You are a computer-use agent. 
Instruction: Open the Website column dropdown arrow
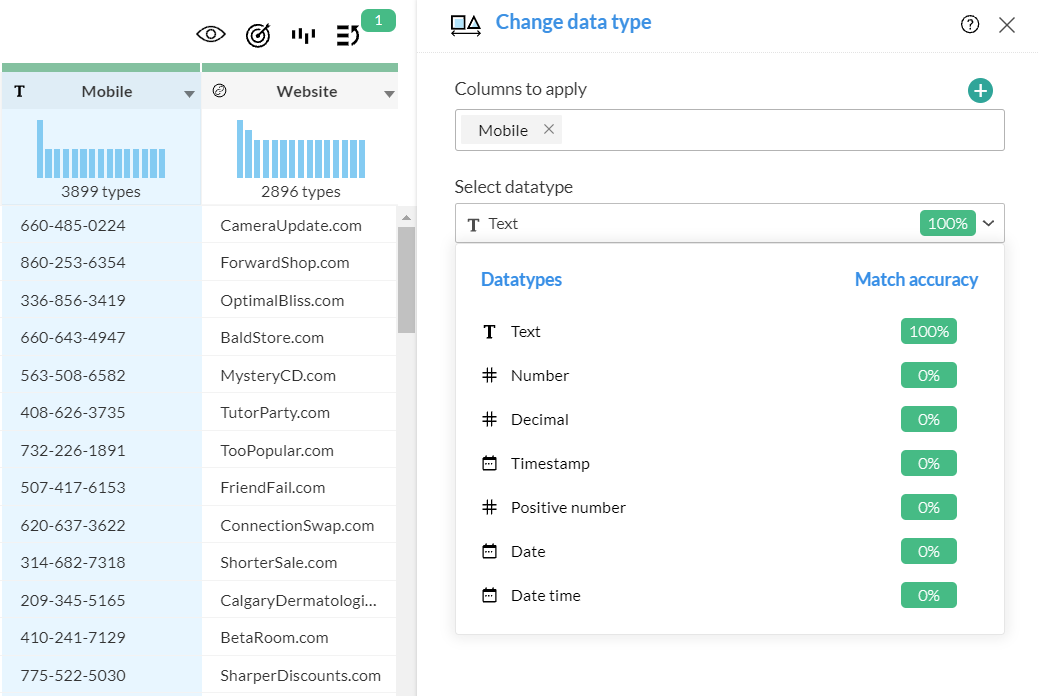pyautogui.click(x=389, y=94)
